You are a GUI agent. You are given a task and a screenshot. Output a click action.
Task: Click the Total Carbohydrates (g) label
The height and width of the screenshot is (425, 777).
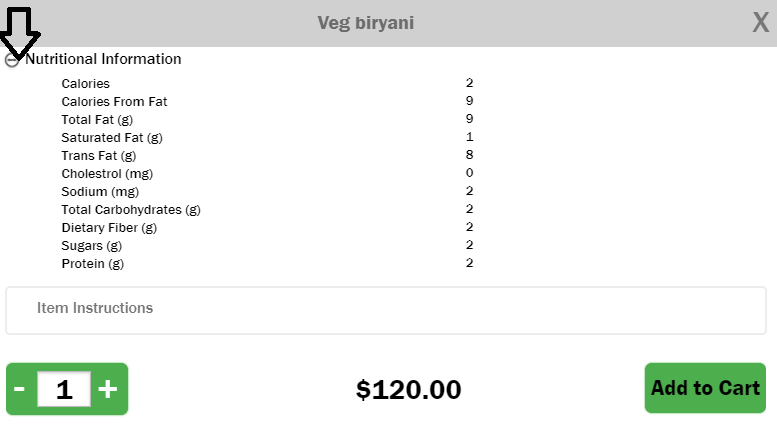[131, 210]
